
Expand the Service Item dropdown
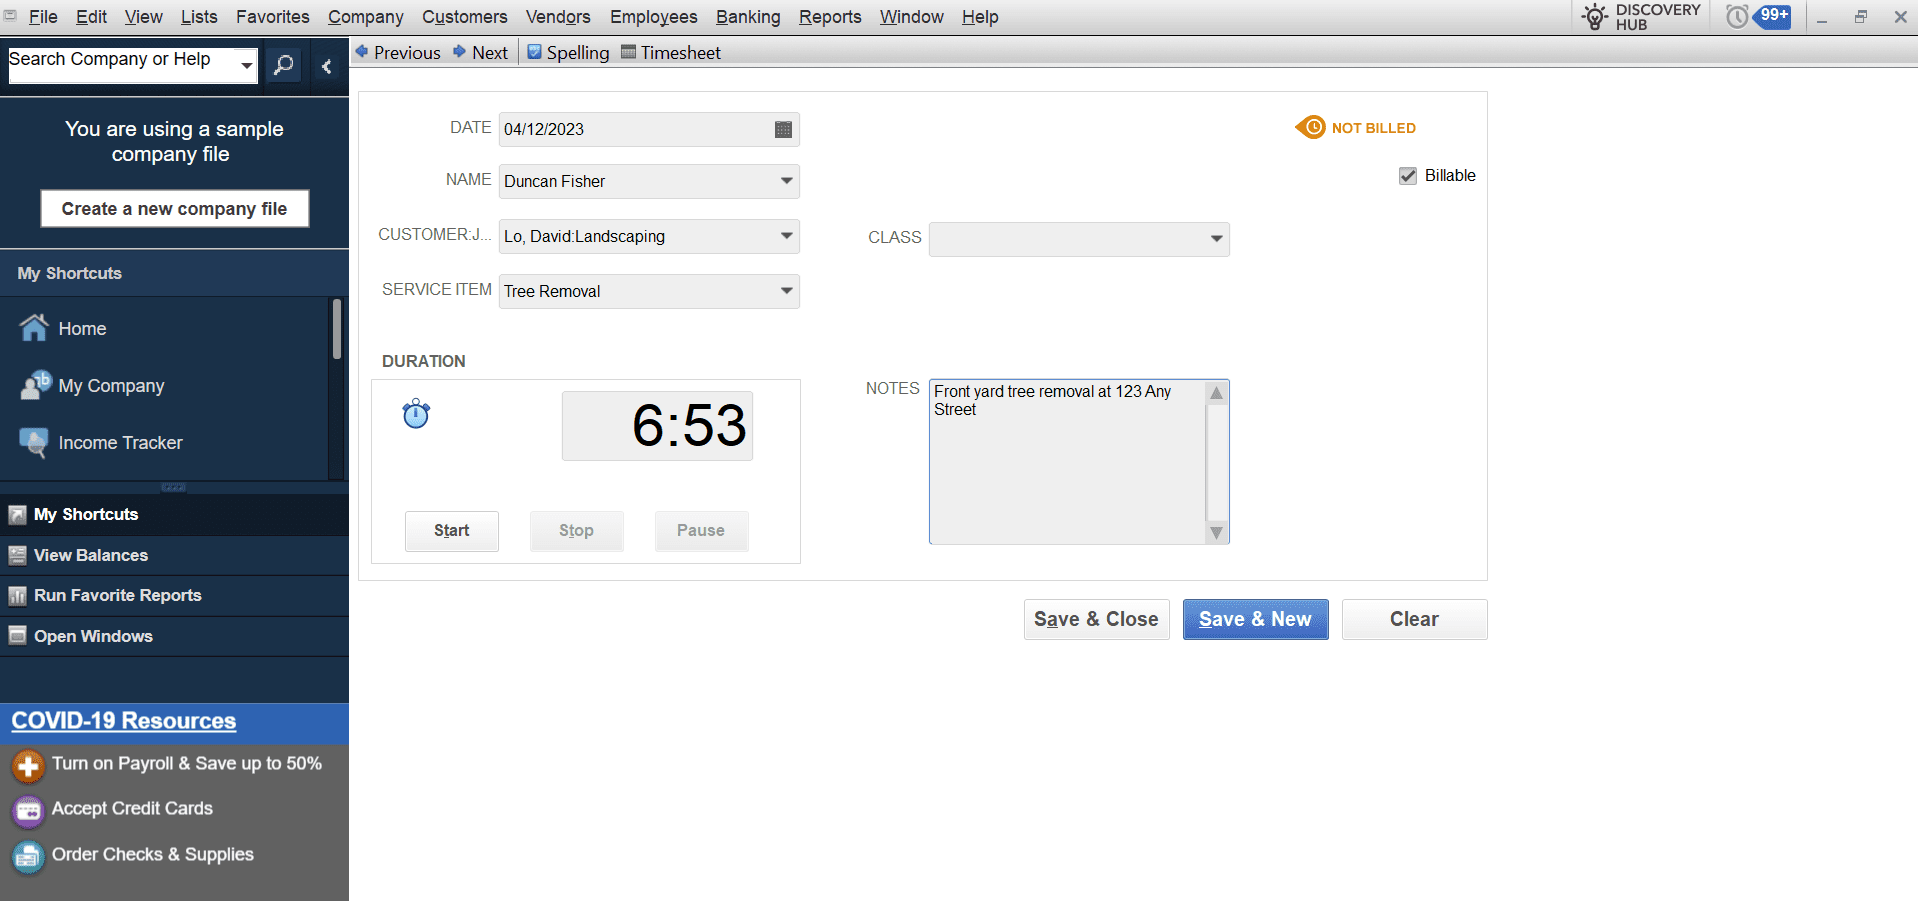coord(787,291)
